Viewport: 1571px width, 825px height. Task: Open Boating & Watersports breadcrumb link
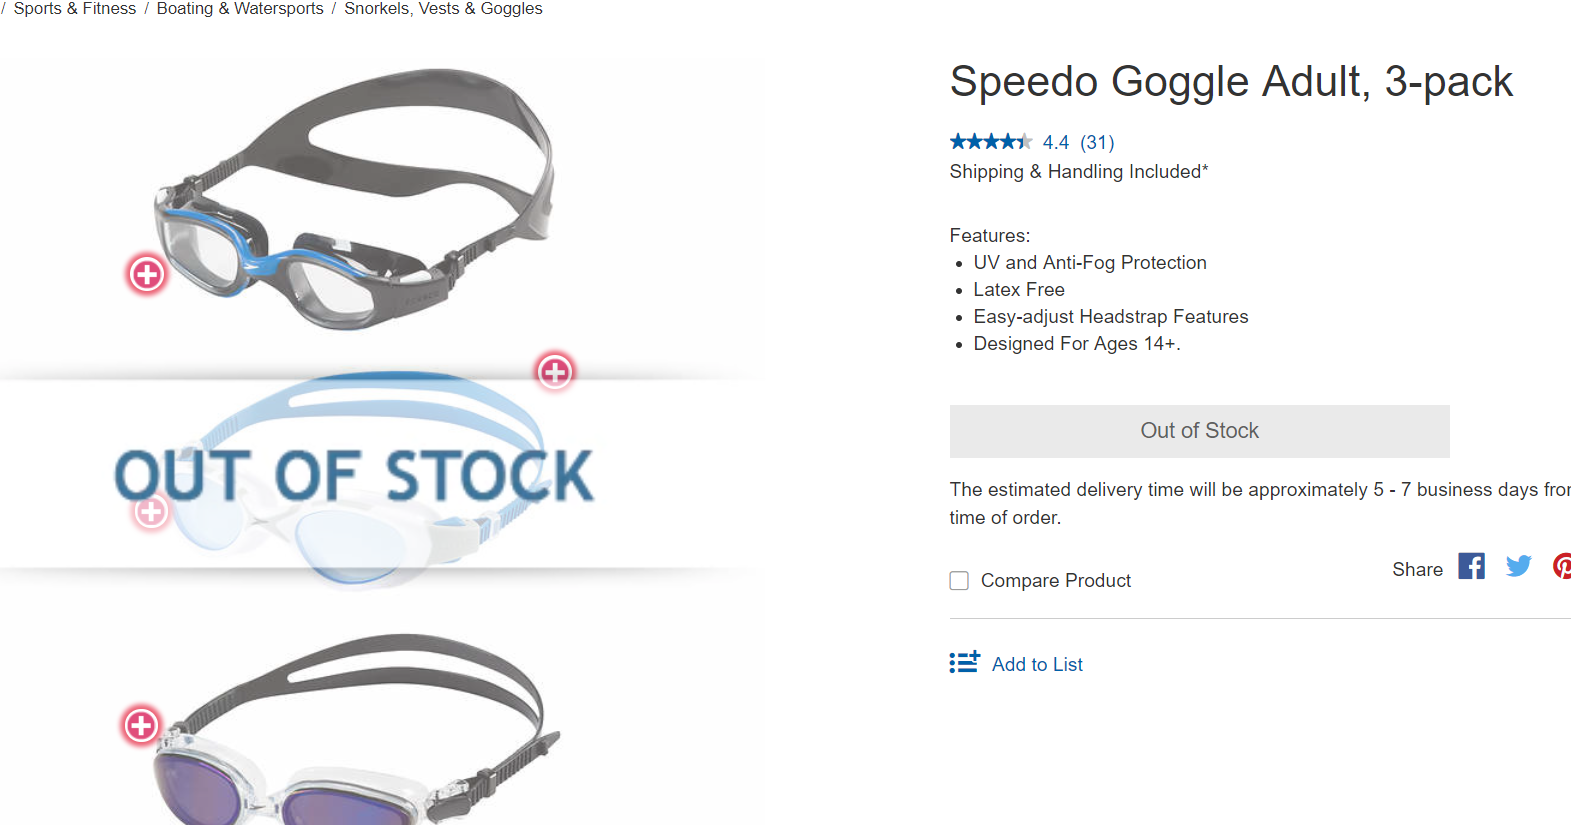240,9
